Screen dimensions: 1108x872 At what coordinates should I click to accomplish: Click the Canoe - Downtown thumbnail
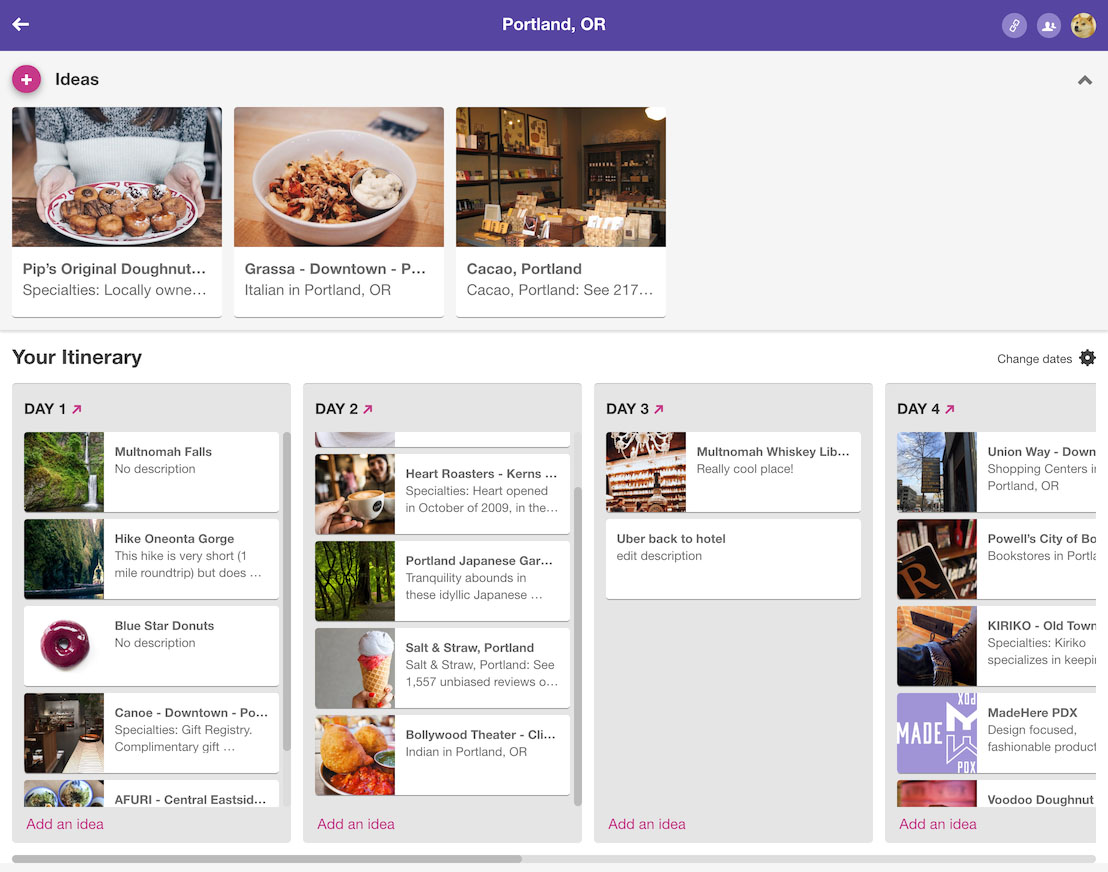64,733
